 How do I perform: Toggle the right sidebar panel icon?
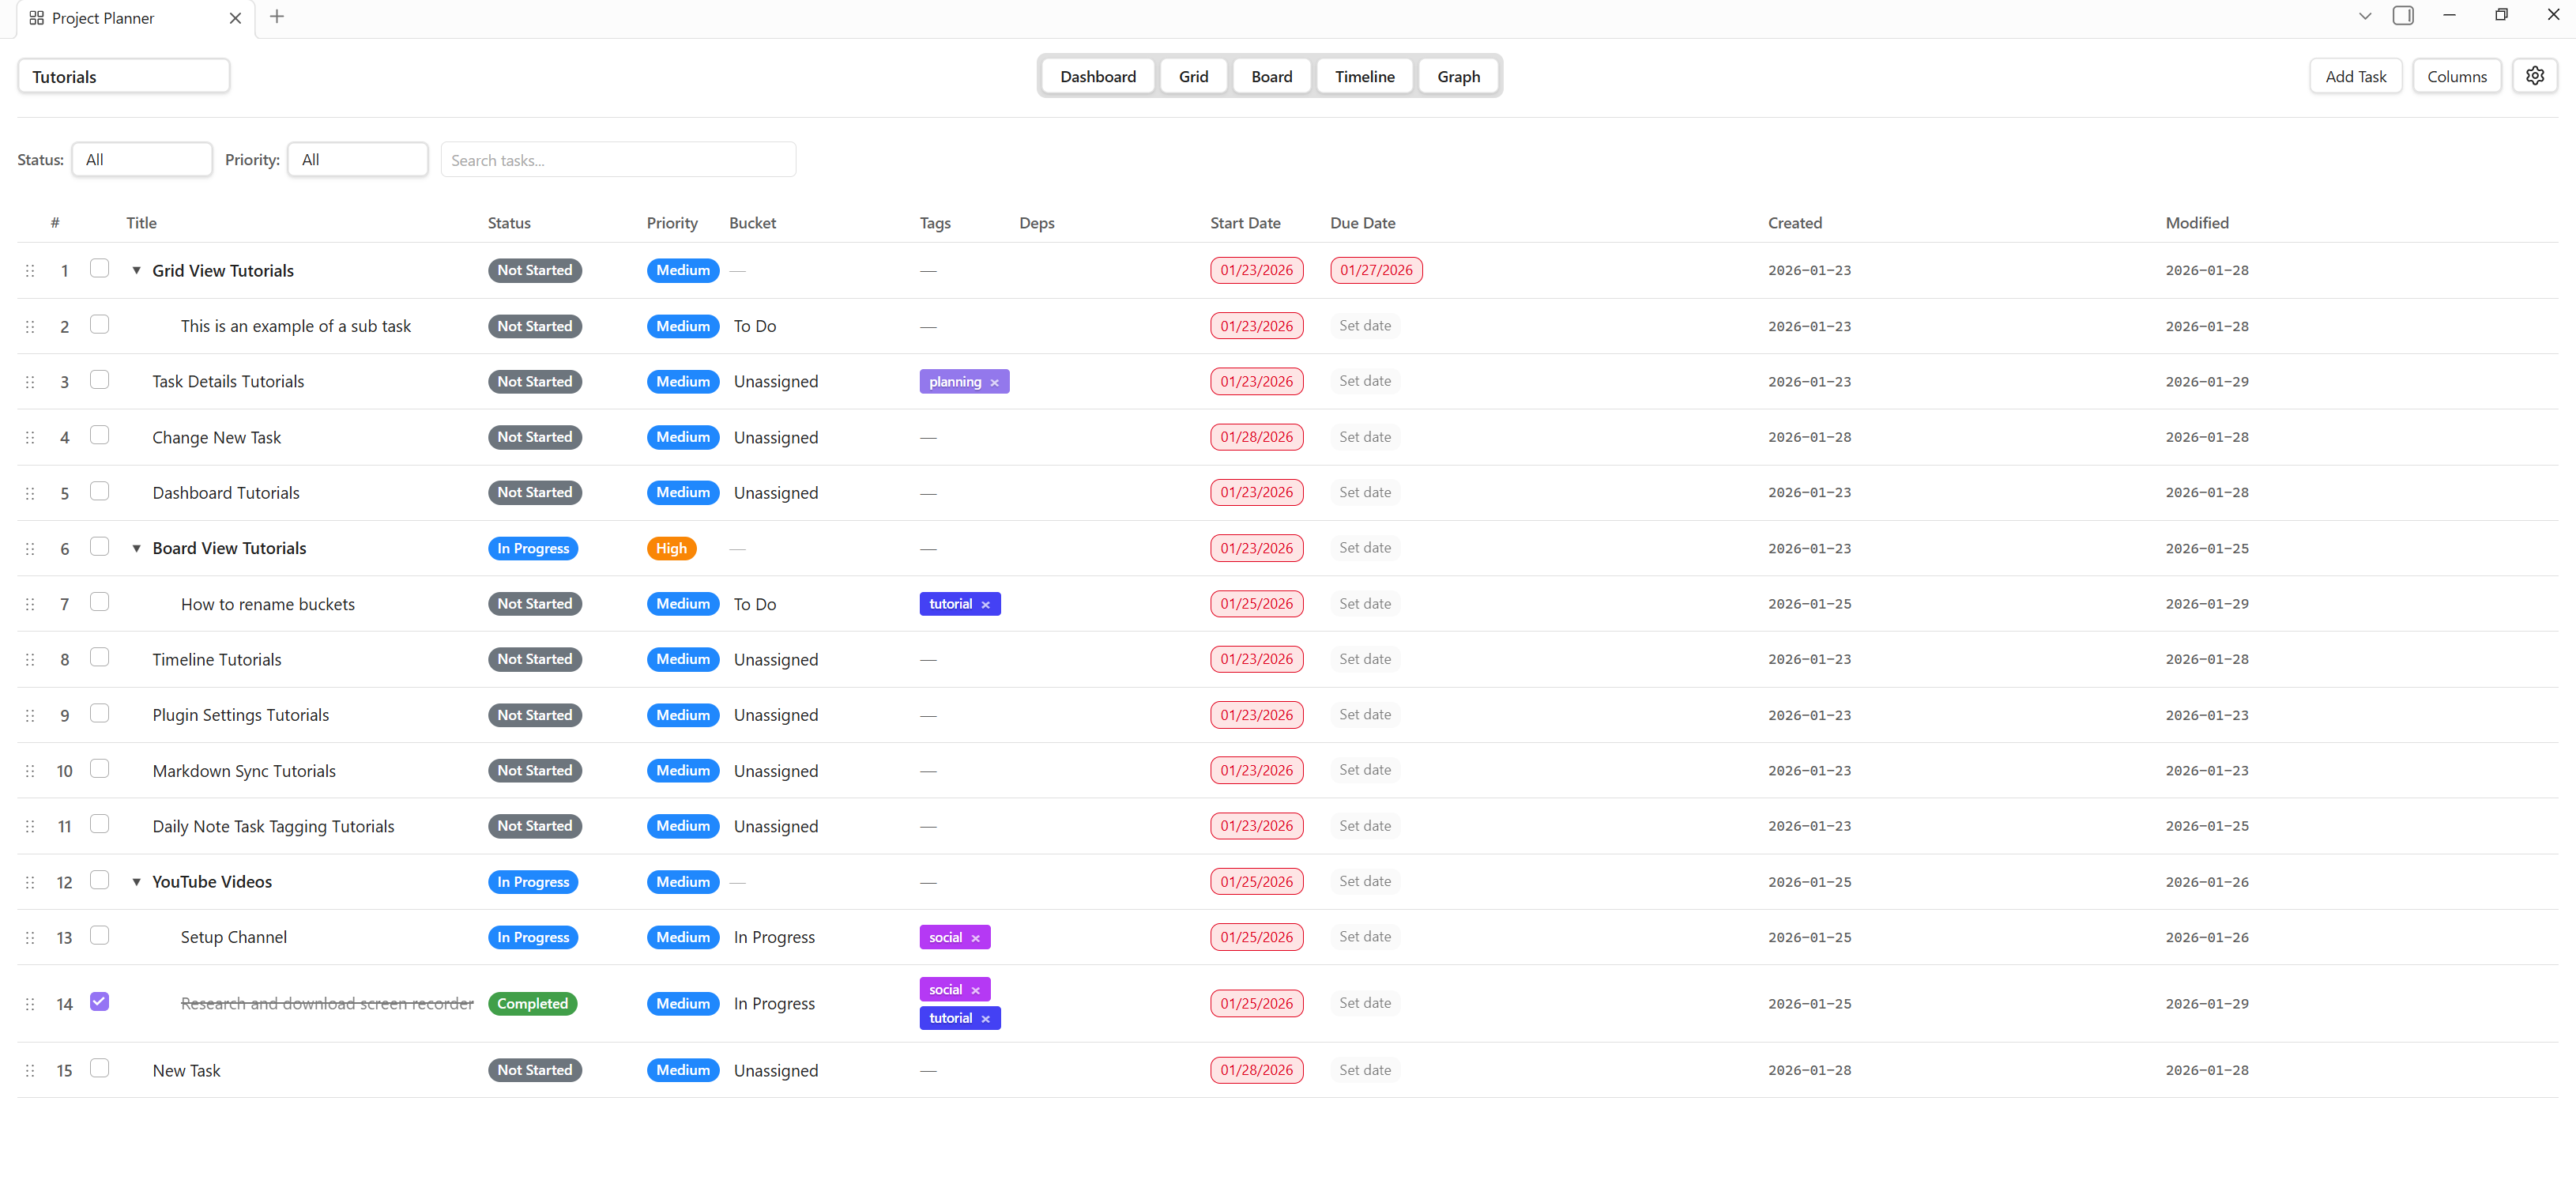pos(2402,16)
